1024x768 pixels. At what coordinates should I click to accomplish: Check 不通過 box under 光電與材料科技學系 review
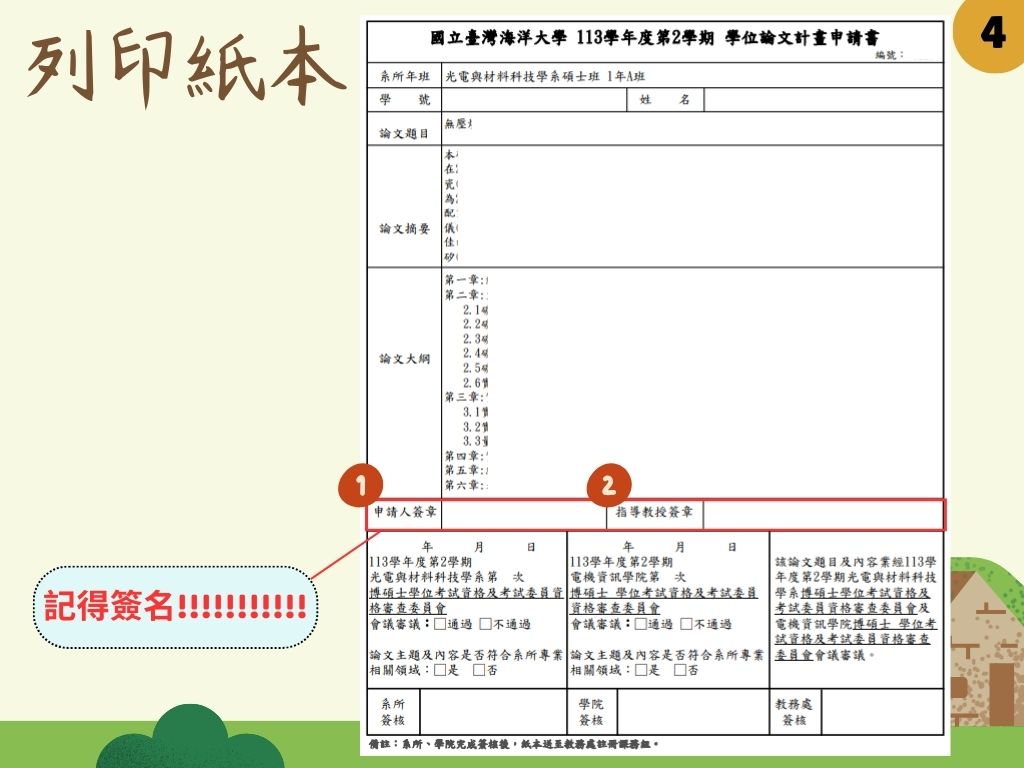pyautogui.click(x=485, y=624)
